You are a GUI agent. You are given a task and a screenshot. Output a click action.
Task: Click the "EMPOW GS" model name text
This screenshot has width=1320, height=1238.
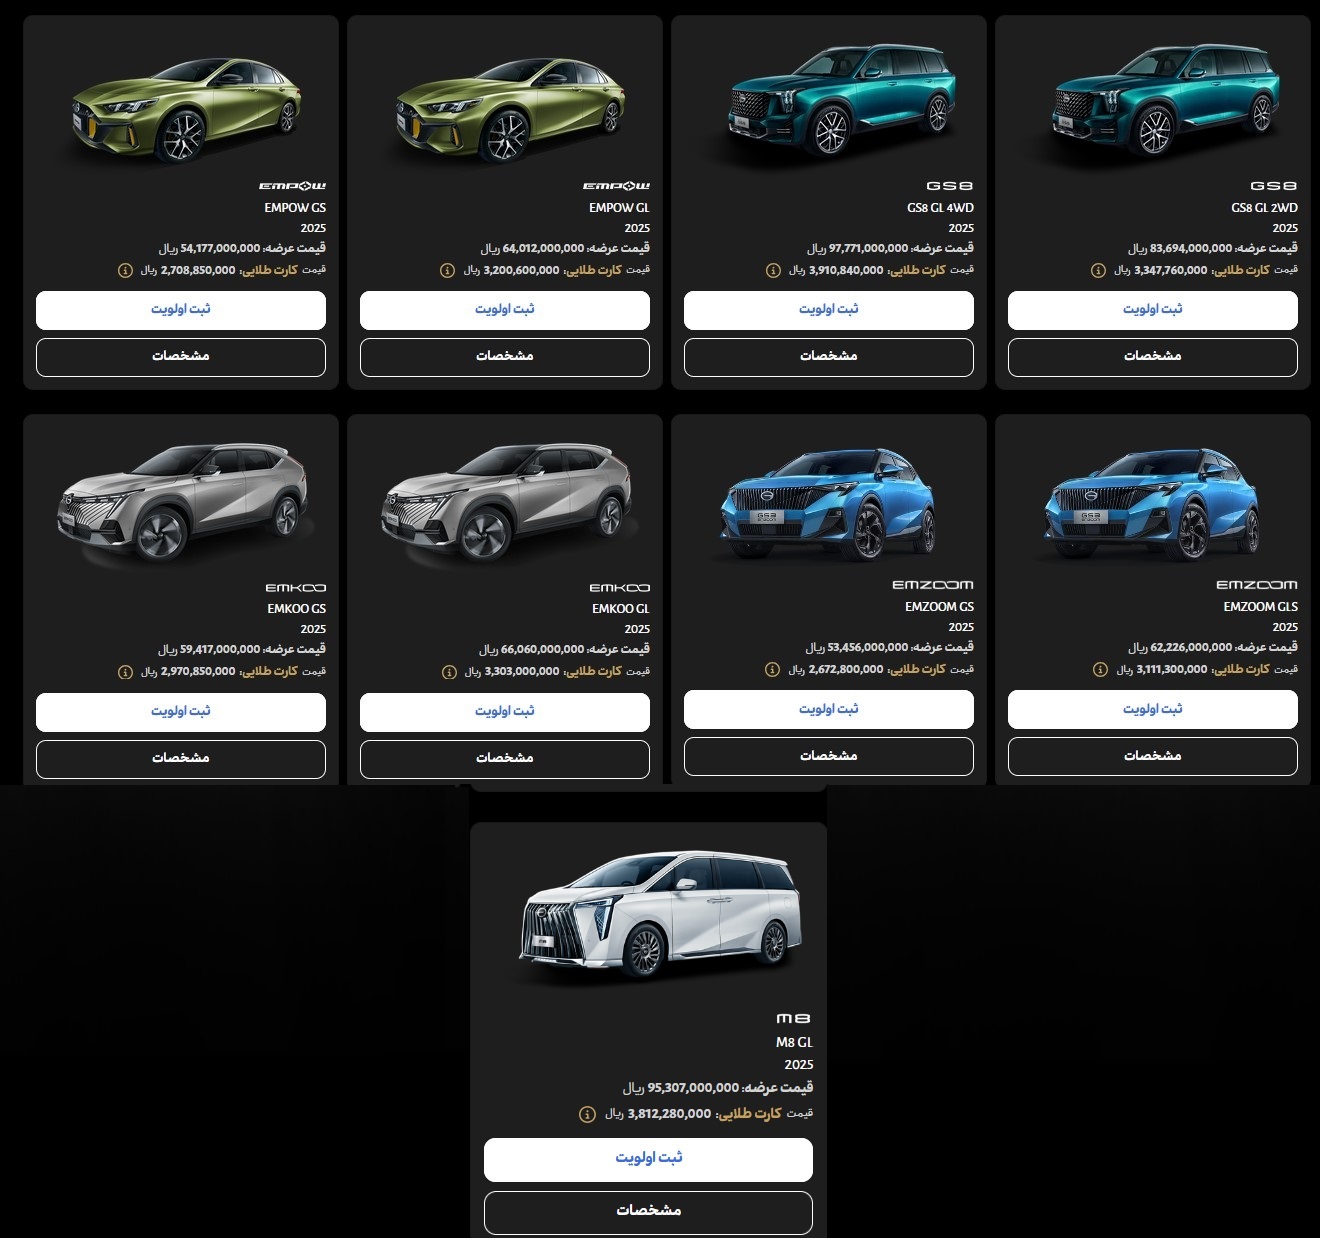[295, 208]
